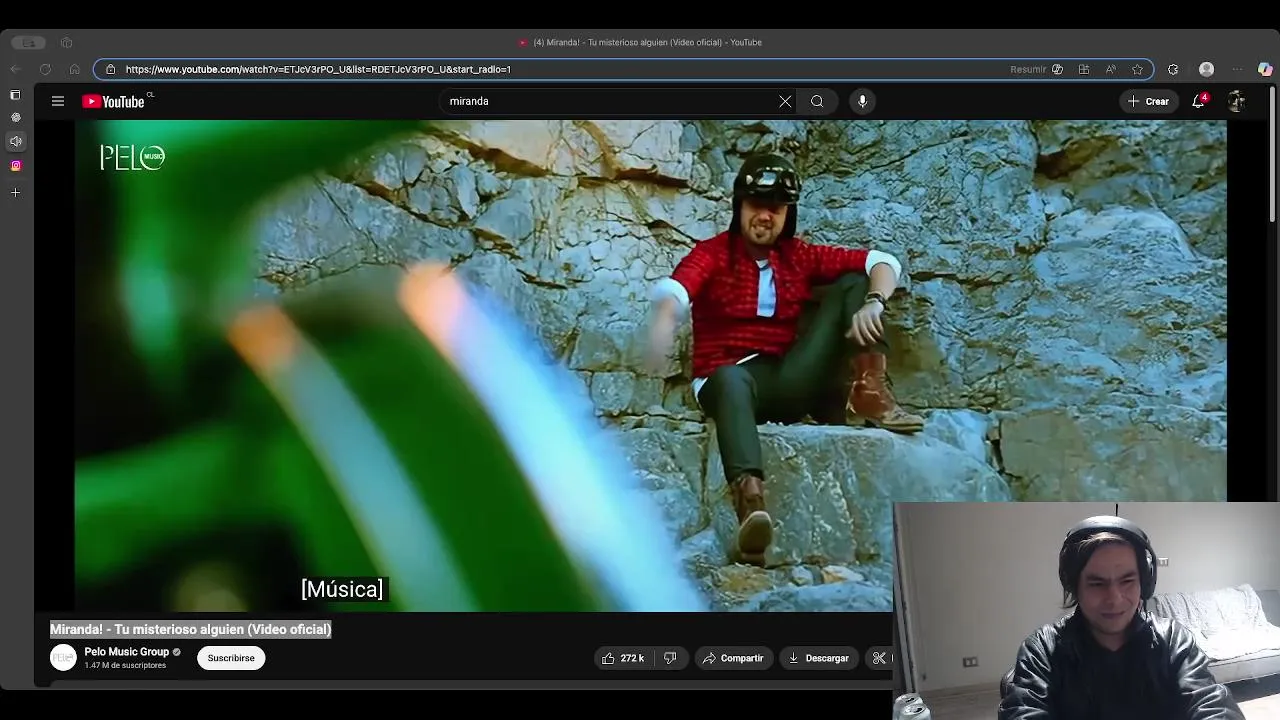Viewport: 1280px width, 720px height.
Task: Add a new sidebar item with plus
Action: 15,192
